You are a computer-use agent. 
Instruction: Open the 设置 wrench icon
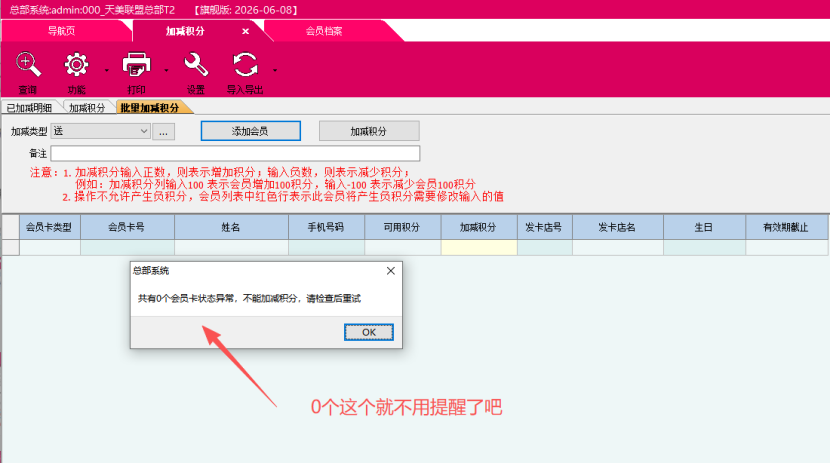click(x=196, y=65)
